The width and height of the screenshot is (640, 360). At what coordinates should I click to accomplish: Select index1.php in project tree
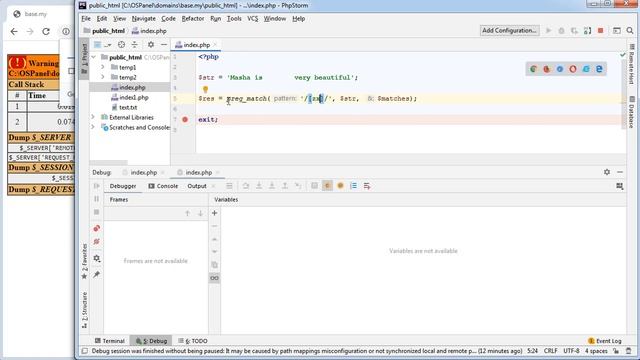coord(129,98)
